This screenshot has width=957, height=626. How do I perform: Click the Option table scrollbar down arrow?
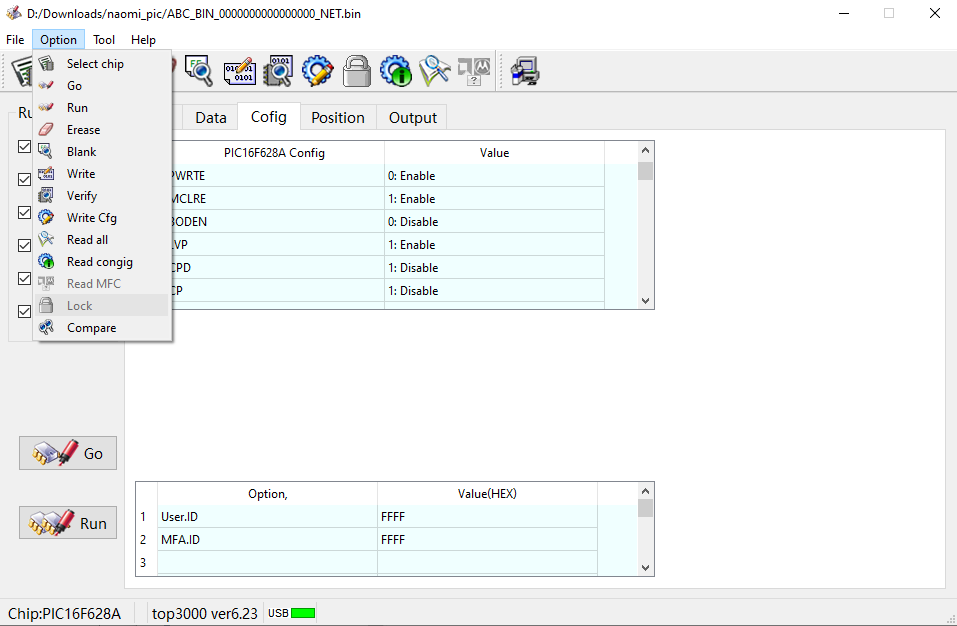coord(645,567)
